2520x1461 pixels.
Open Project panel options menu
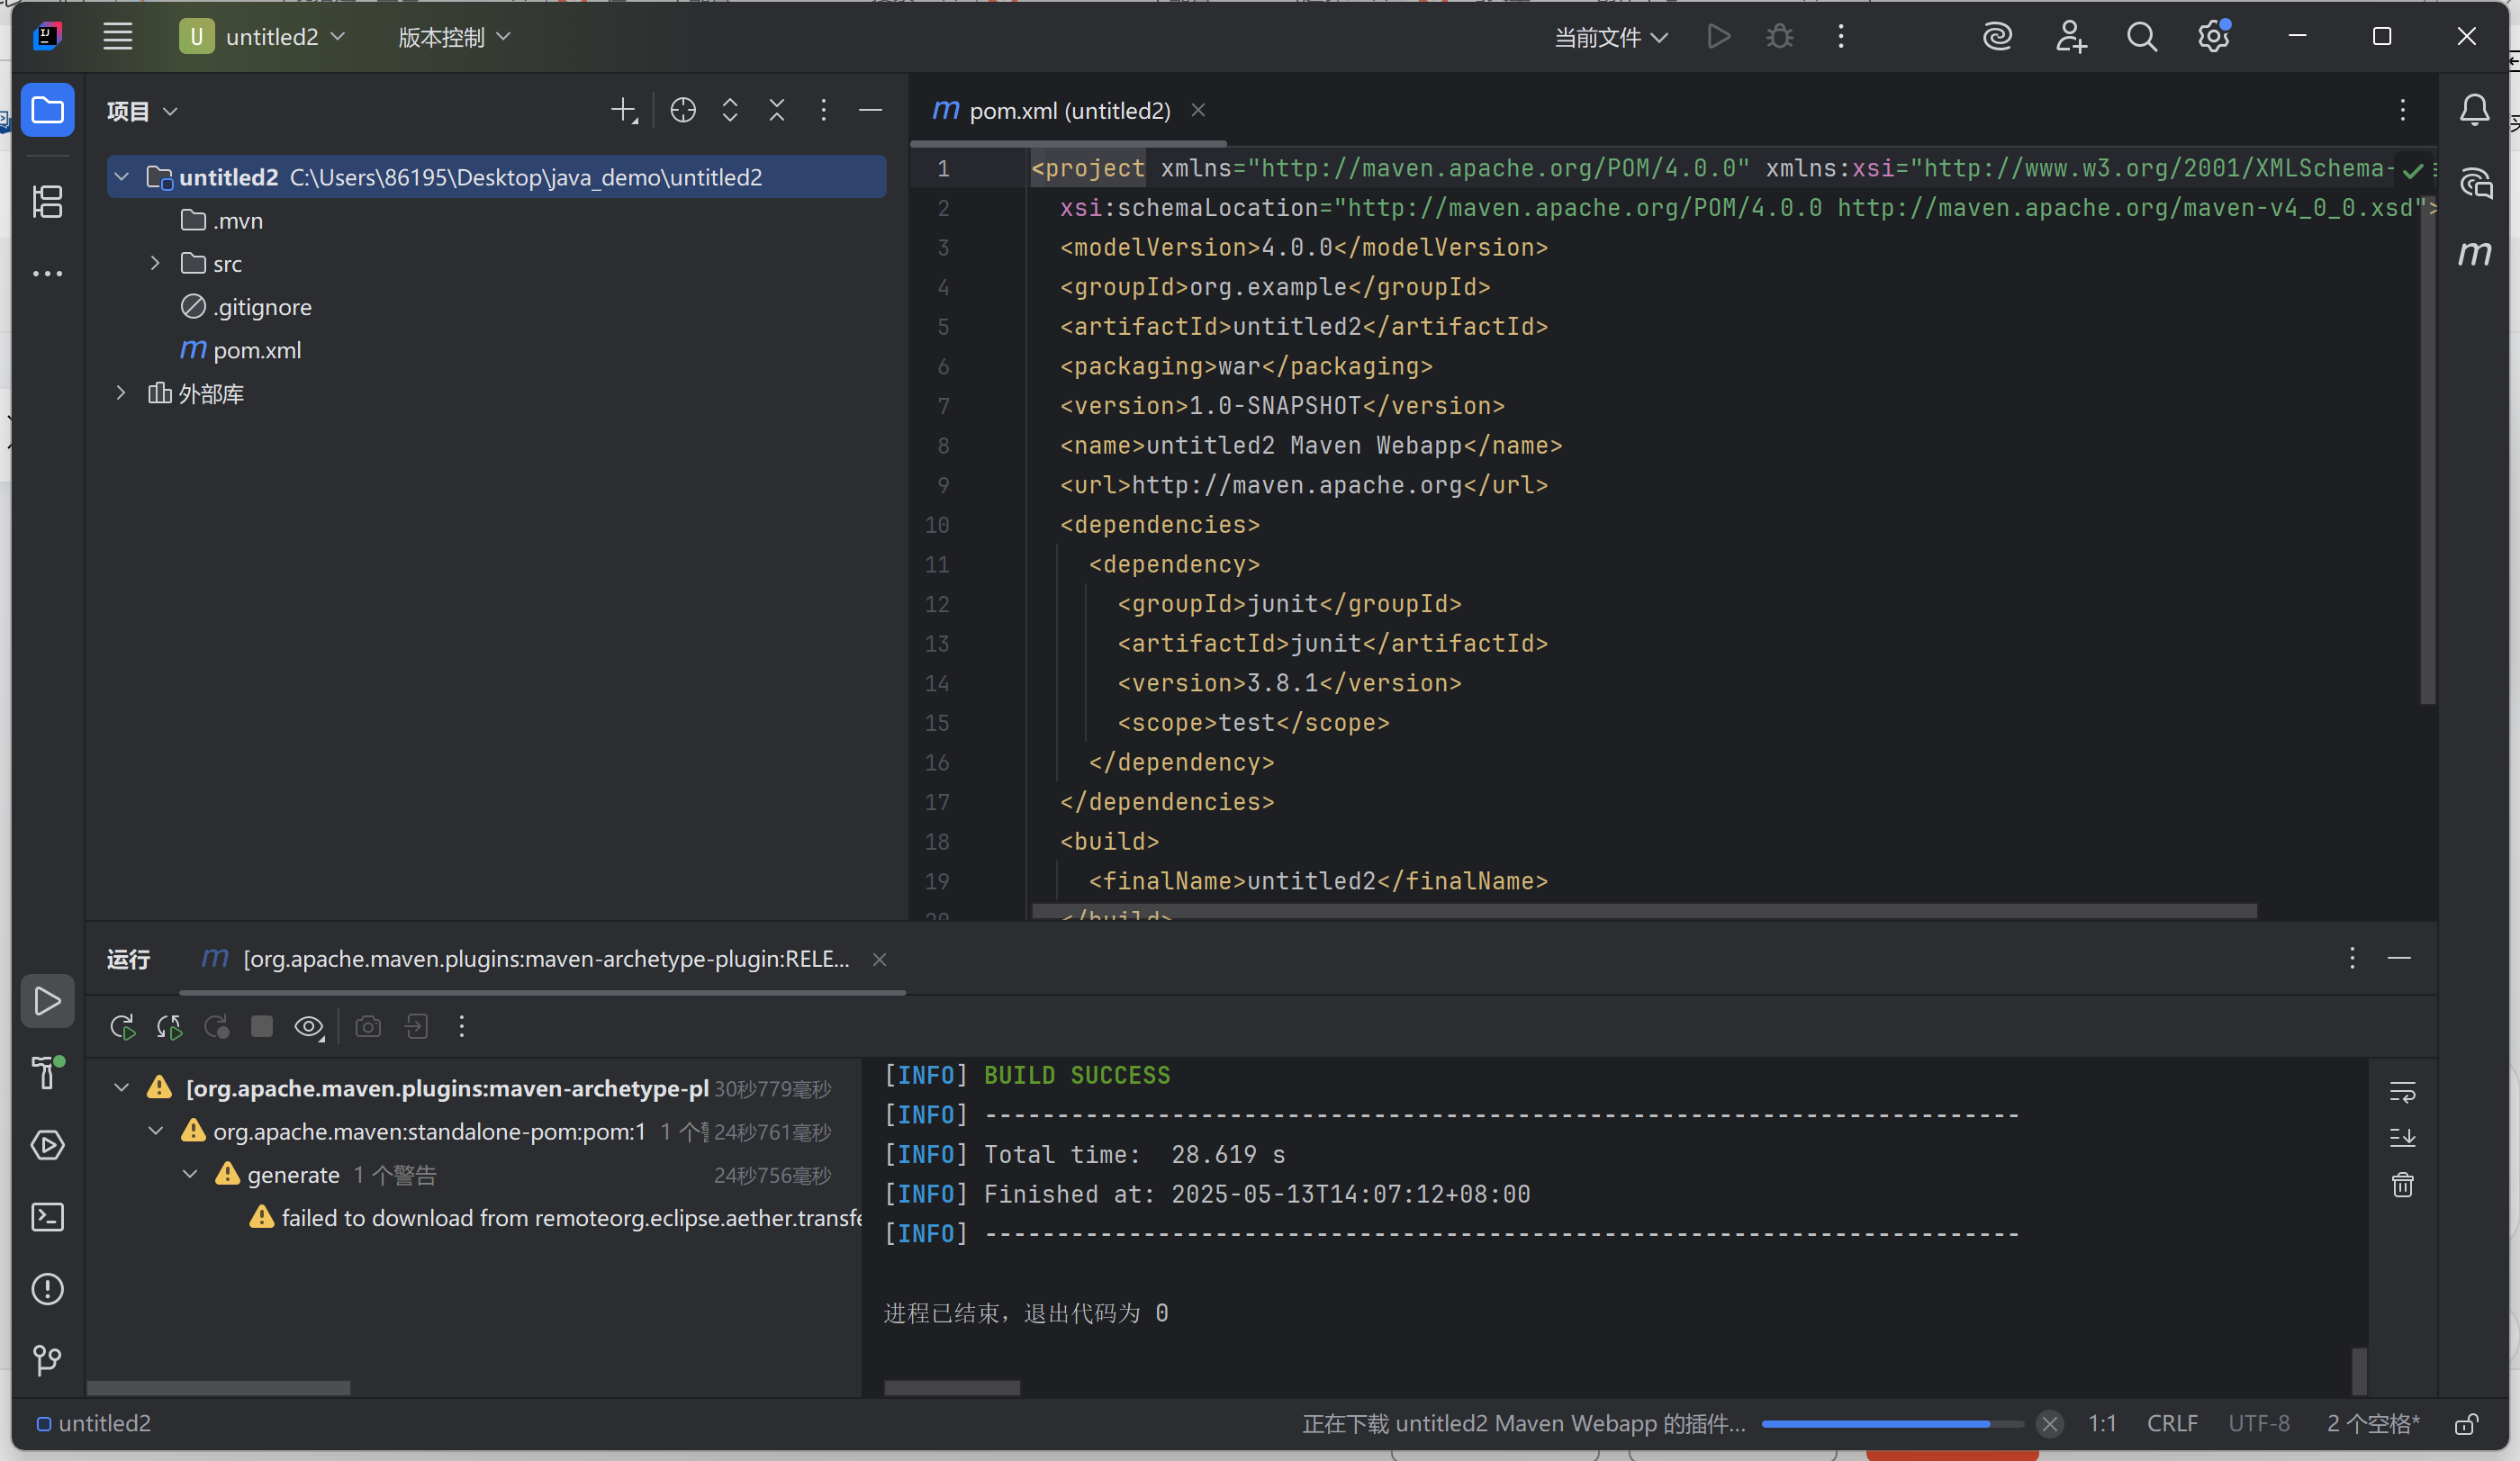tap(823, 110)
